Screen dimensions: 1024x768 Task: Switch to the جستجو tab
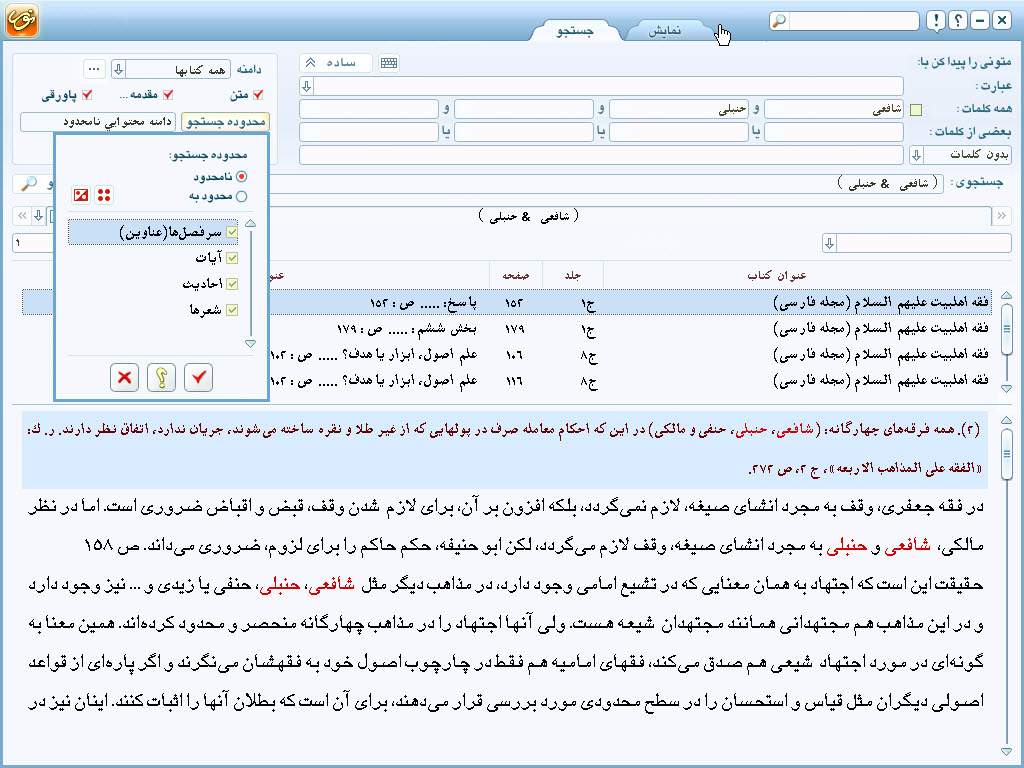[575, 31]
